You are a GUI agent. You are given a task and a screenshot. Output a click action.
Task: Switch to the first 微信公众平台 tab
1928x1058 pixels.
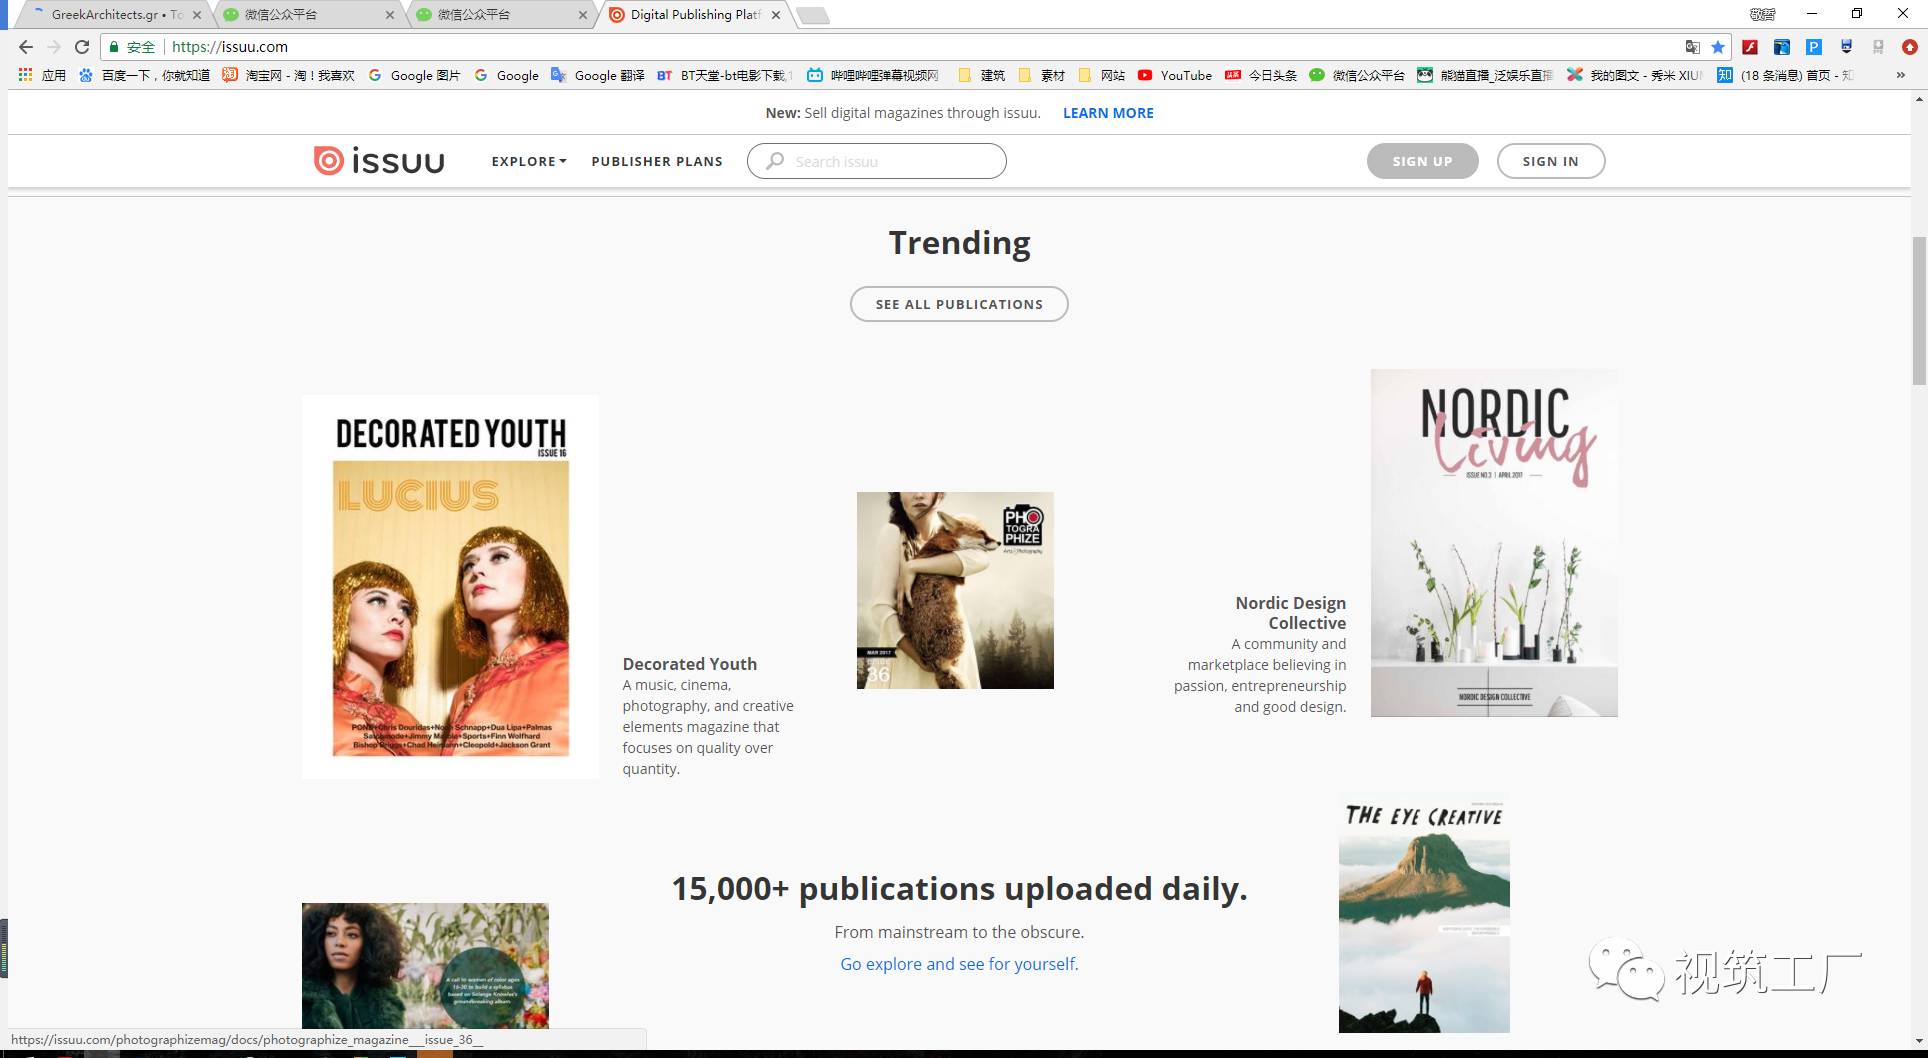pos(308,15)
